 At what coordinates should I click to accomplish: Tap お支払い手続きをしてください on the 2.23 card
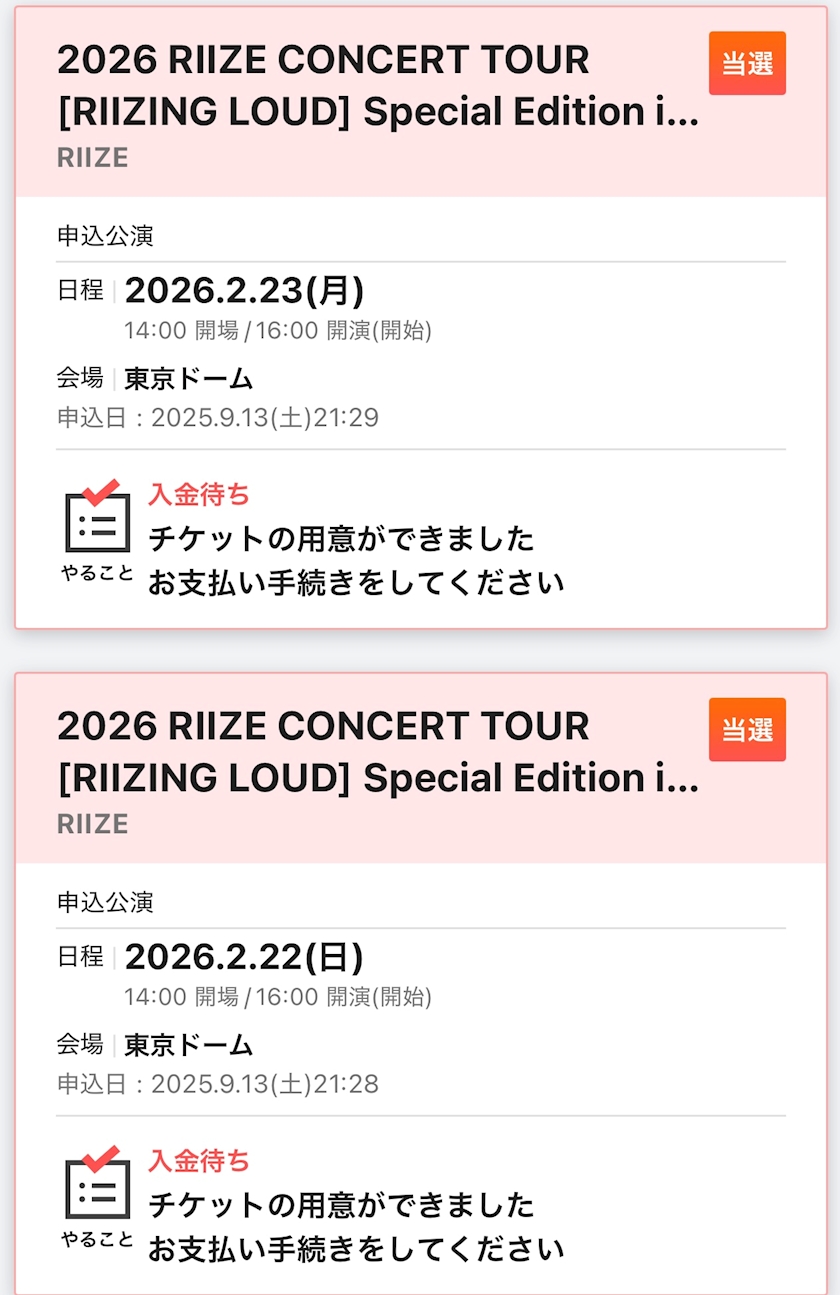(356, 582)
